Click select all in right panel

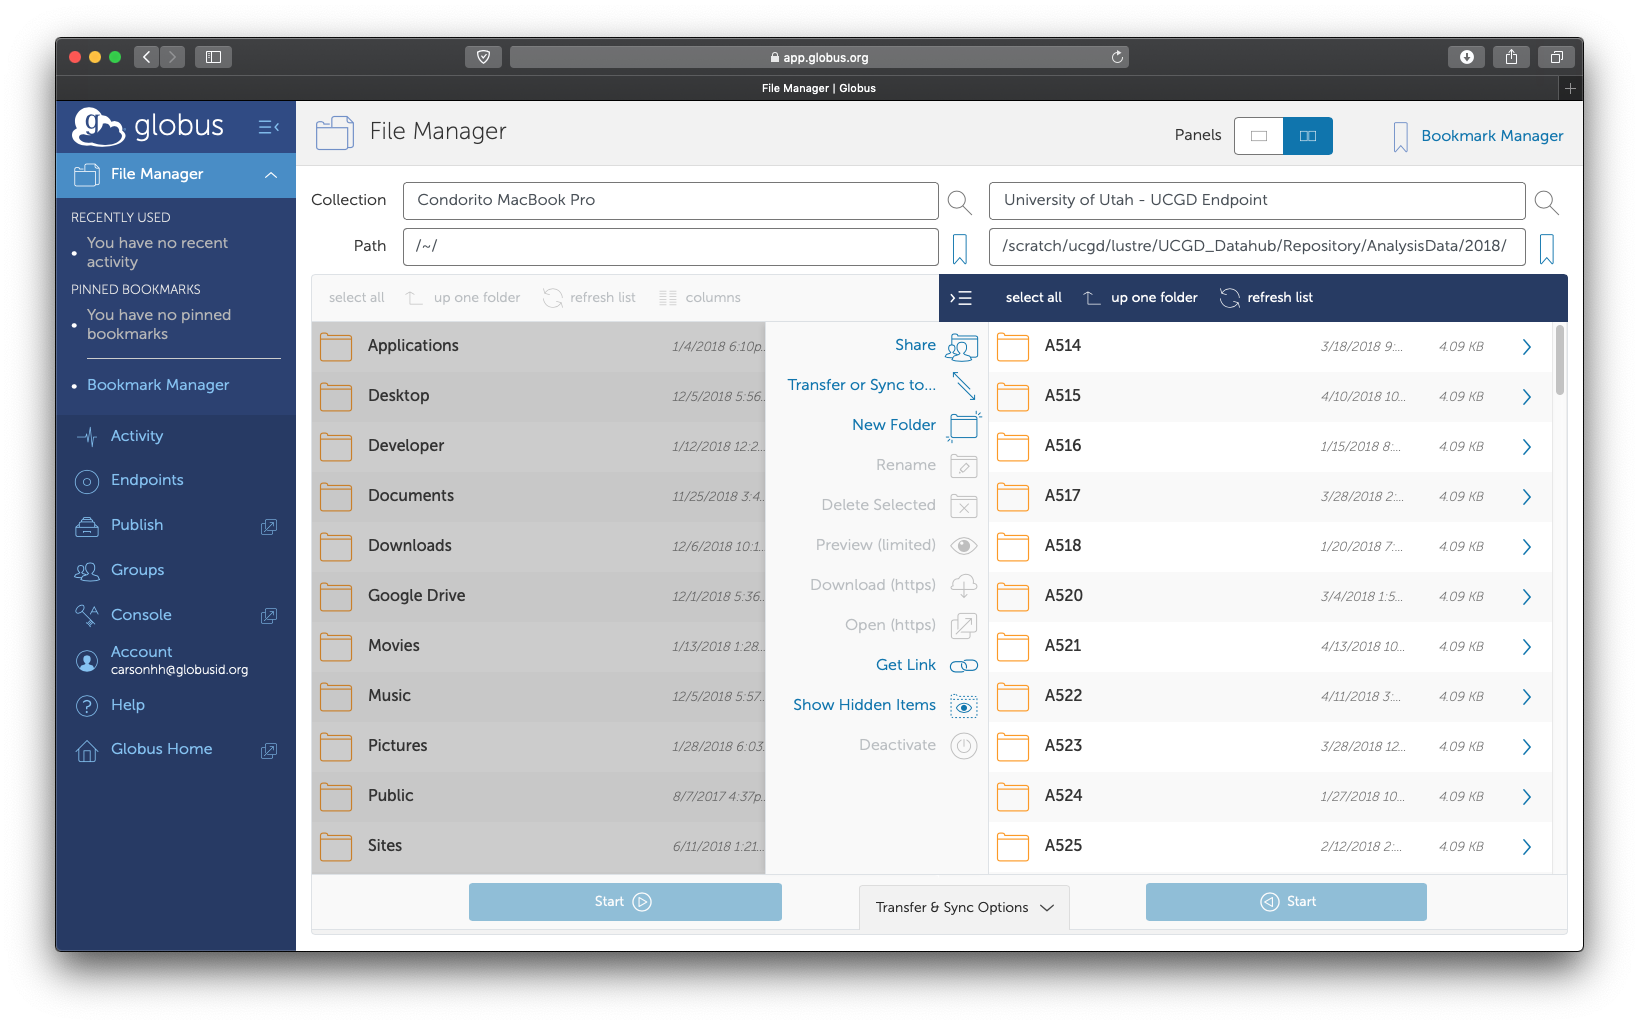(1033, 298)
